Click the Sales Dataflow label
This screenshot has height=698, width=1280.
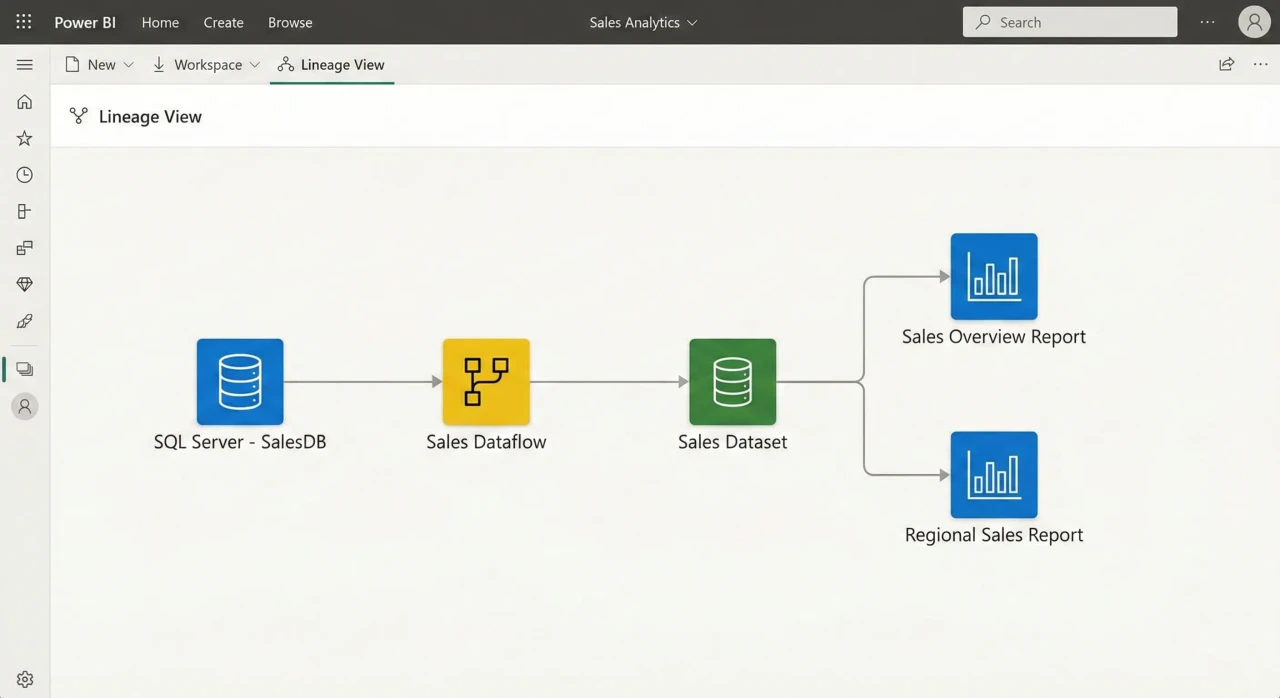486,442
